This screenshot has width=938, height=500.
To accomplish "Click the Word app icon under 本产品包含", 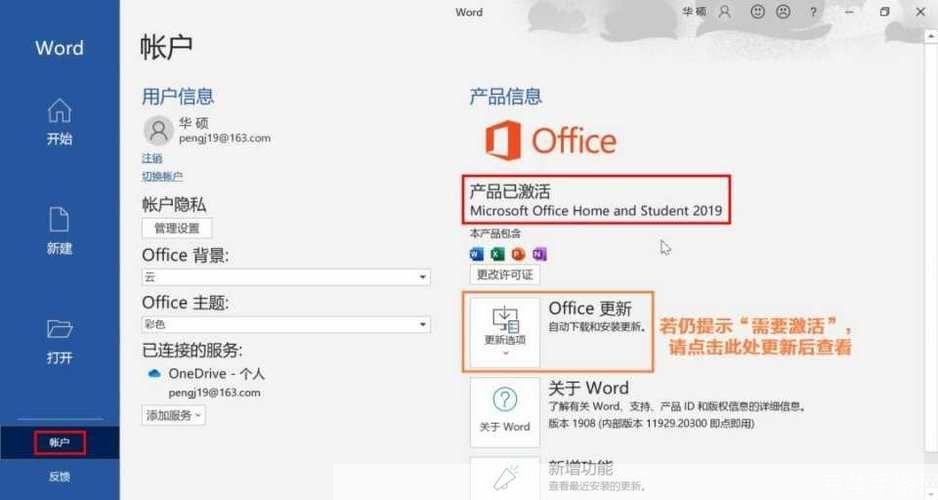I will [477, 254].
